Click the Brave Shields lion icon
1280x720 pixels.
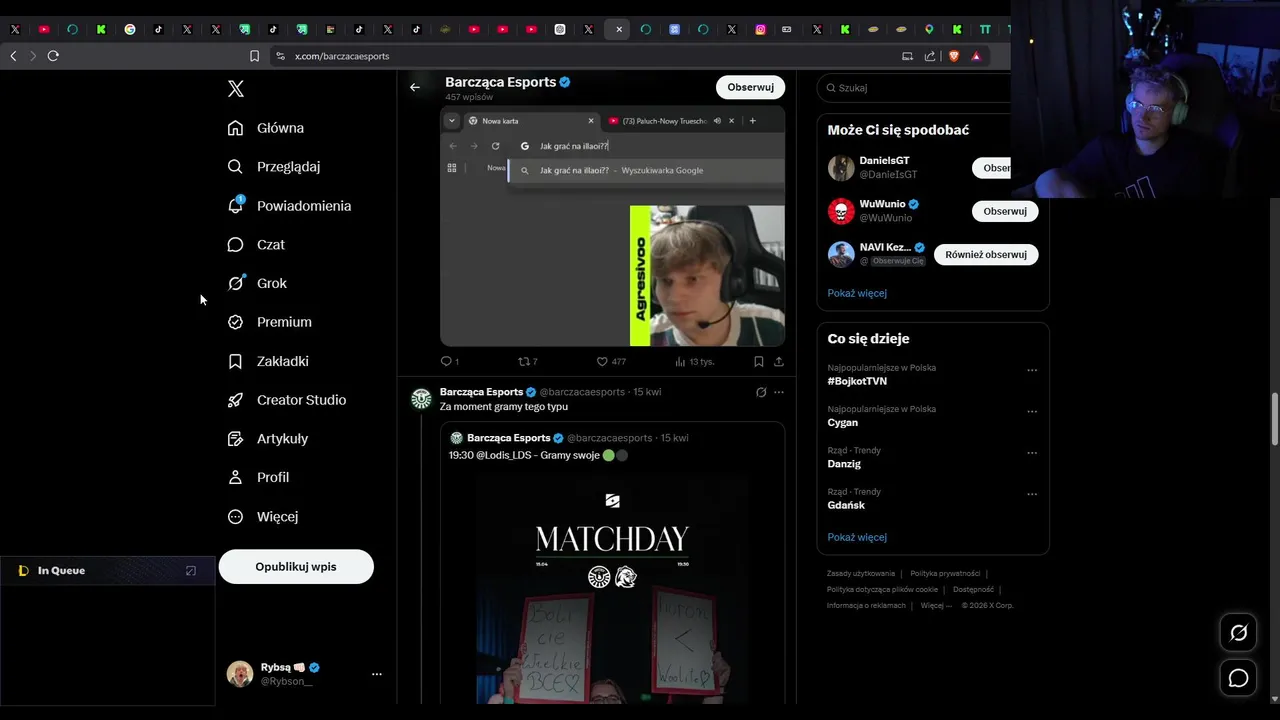click(x=954, y=56)
